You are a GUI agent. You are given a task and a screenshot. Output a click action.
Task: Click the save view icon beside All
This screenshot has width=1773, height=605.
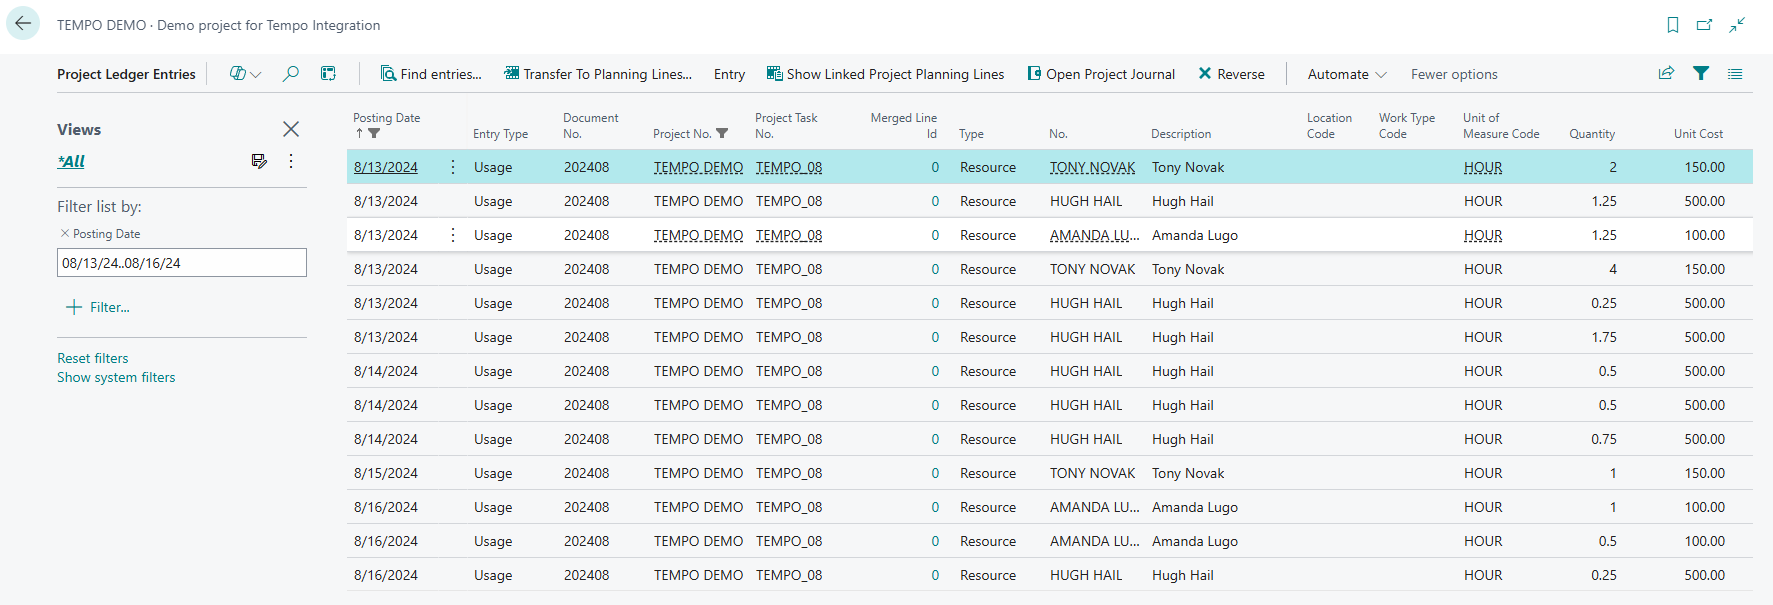pyautogui.click(x=259, y=161)
